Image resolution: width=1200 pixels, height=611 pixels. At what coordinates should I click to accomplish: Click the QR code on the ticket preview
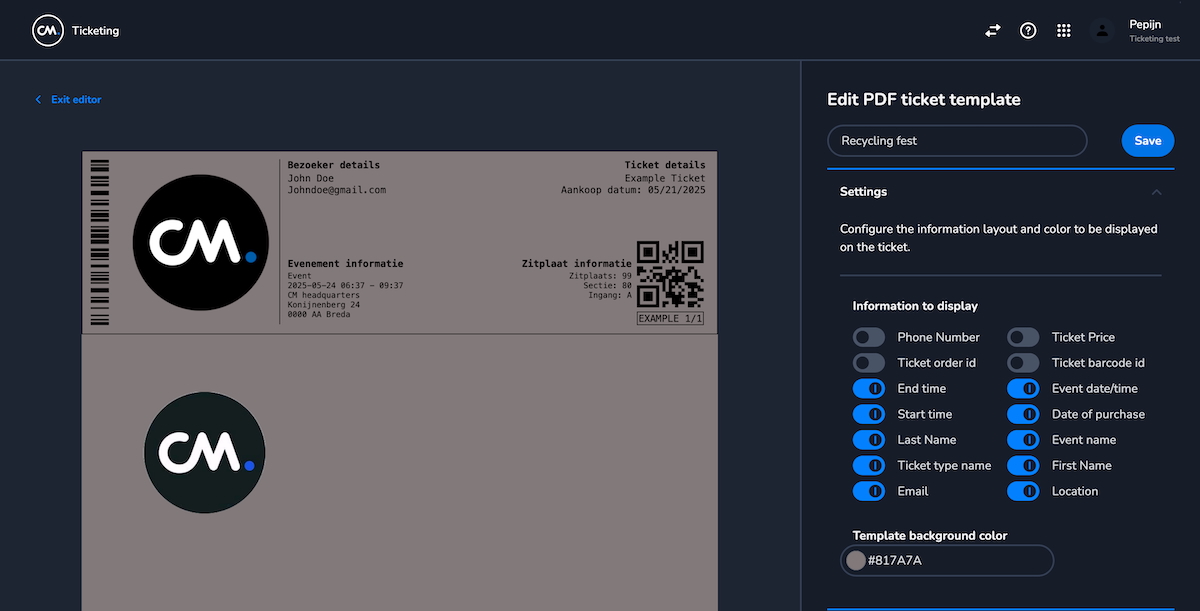671,273
